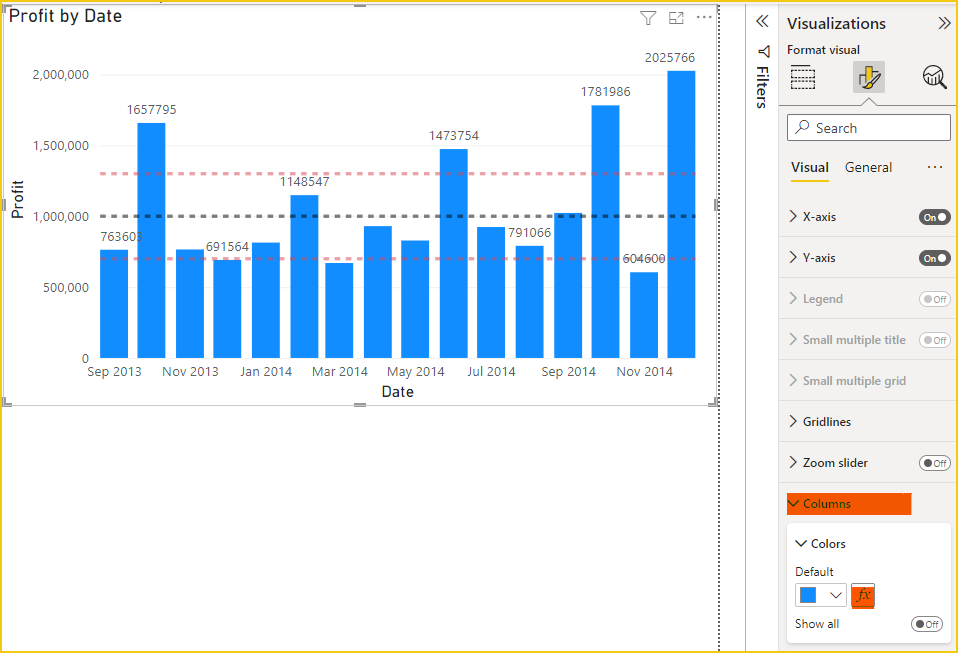Click the Profit axis title

(x=17, y=199)
